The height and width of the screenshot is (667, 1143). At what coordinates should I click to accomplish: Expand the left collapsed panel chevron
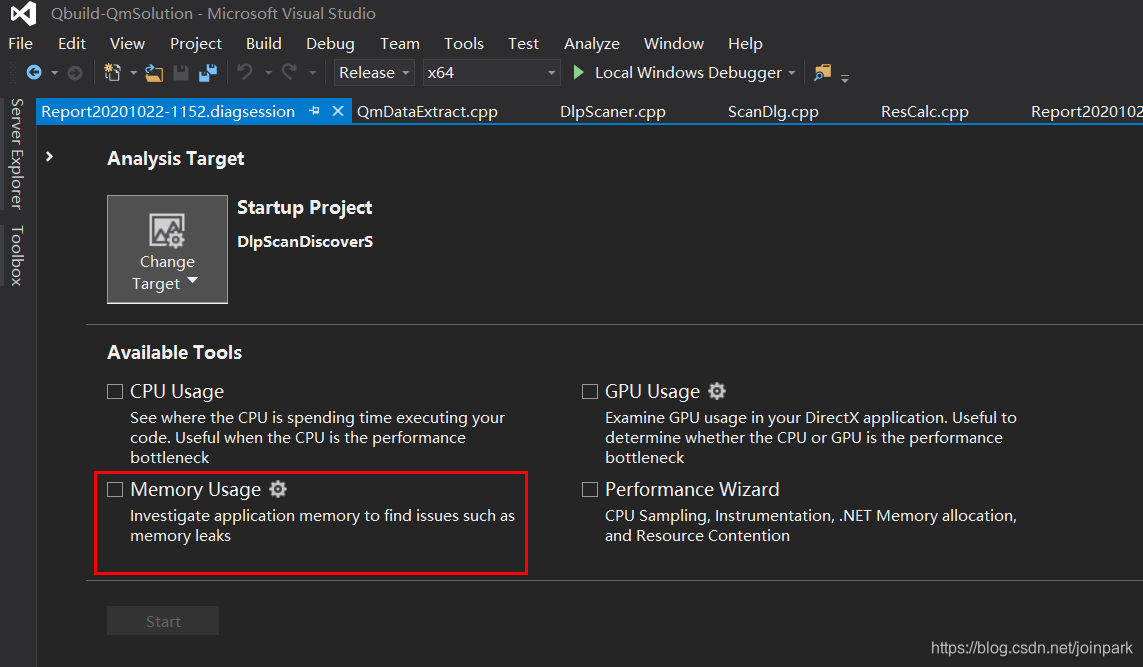point(50,157)
